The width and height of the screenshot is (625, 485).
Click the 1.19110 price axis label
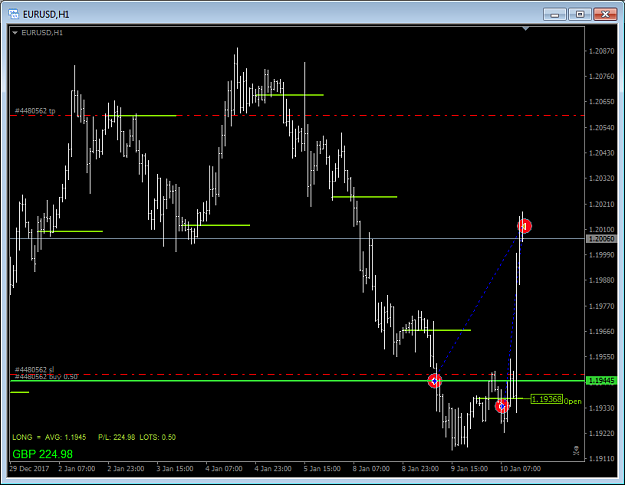tap(602, 459)
